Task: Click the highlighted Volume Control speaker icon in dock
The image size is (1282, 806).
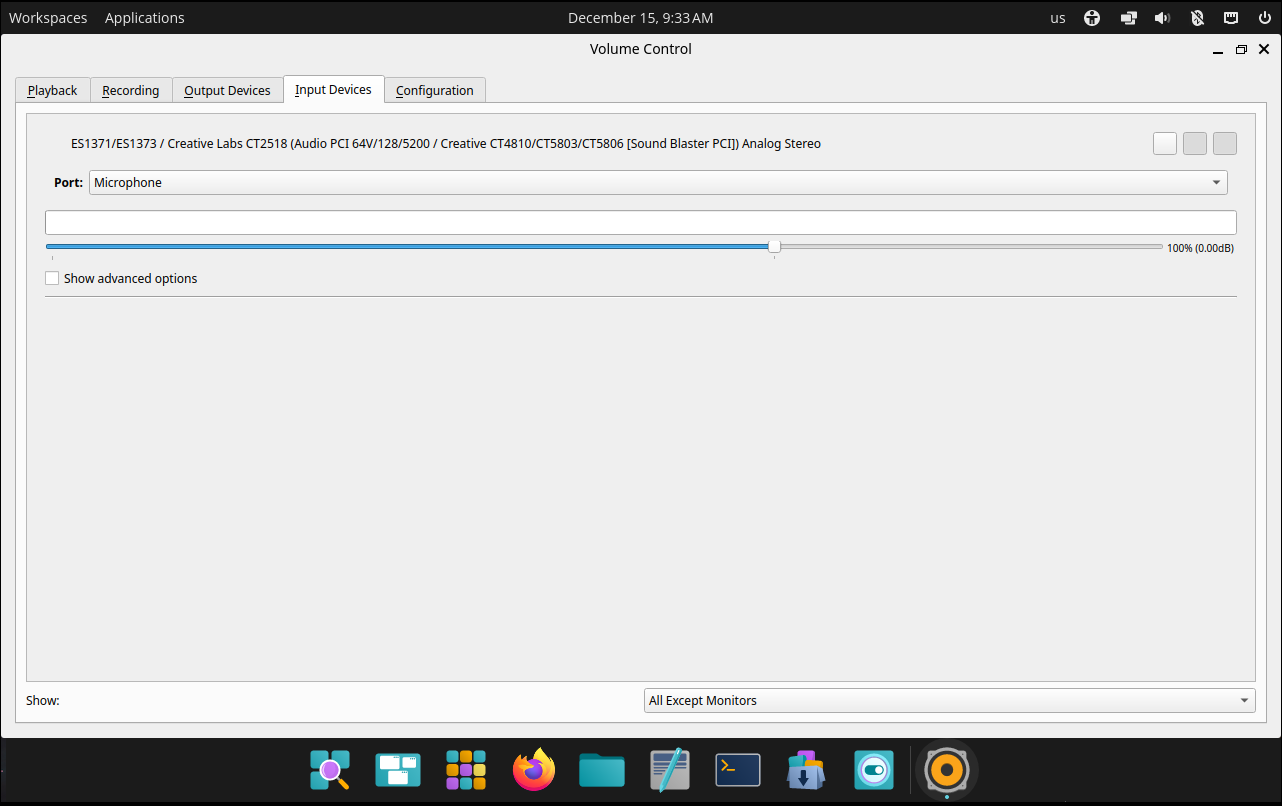Action: (x=946, y=770)
